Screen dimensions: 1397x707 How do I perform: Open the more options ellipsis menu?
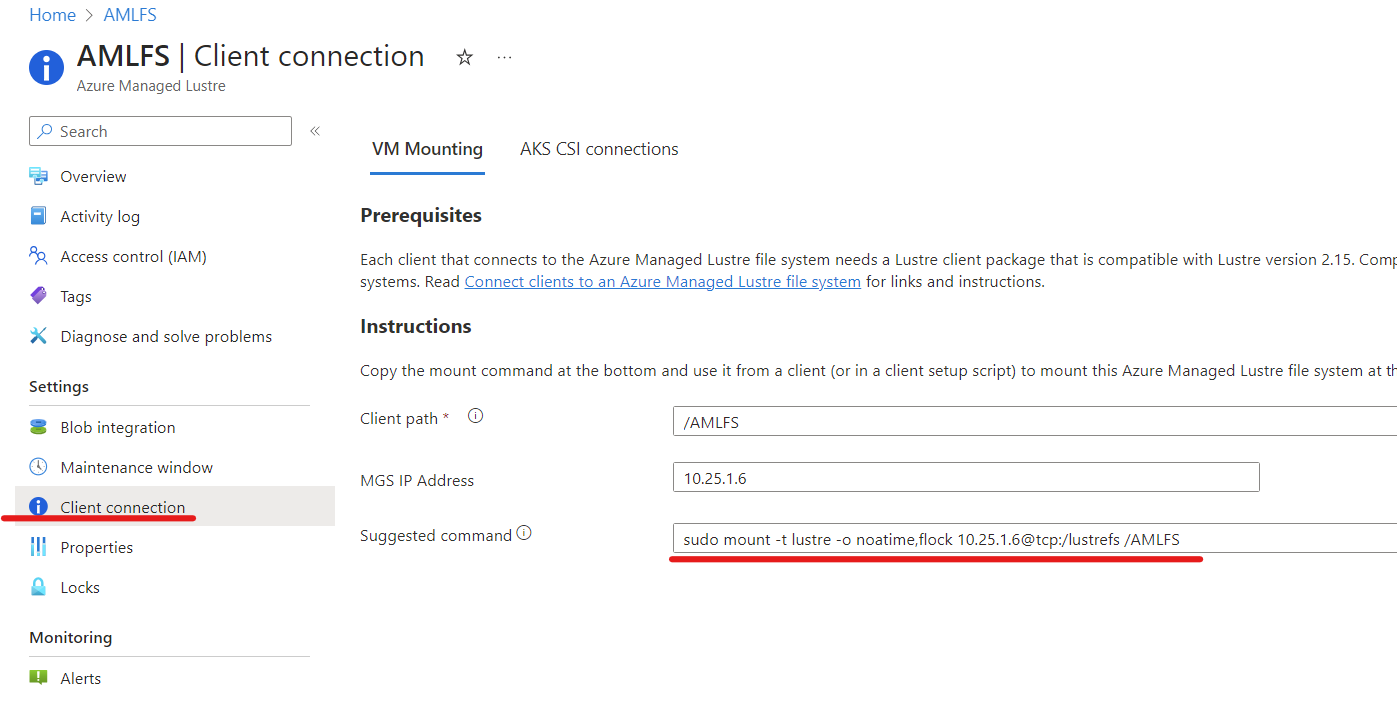(504, 58)
